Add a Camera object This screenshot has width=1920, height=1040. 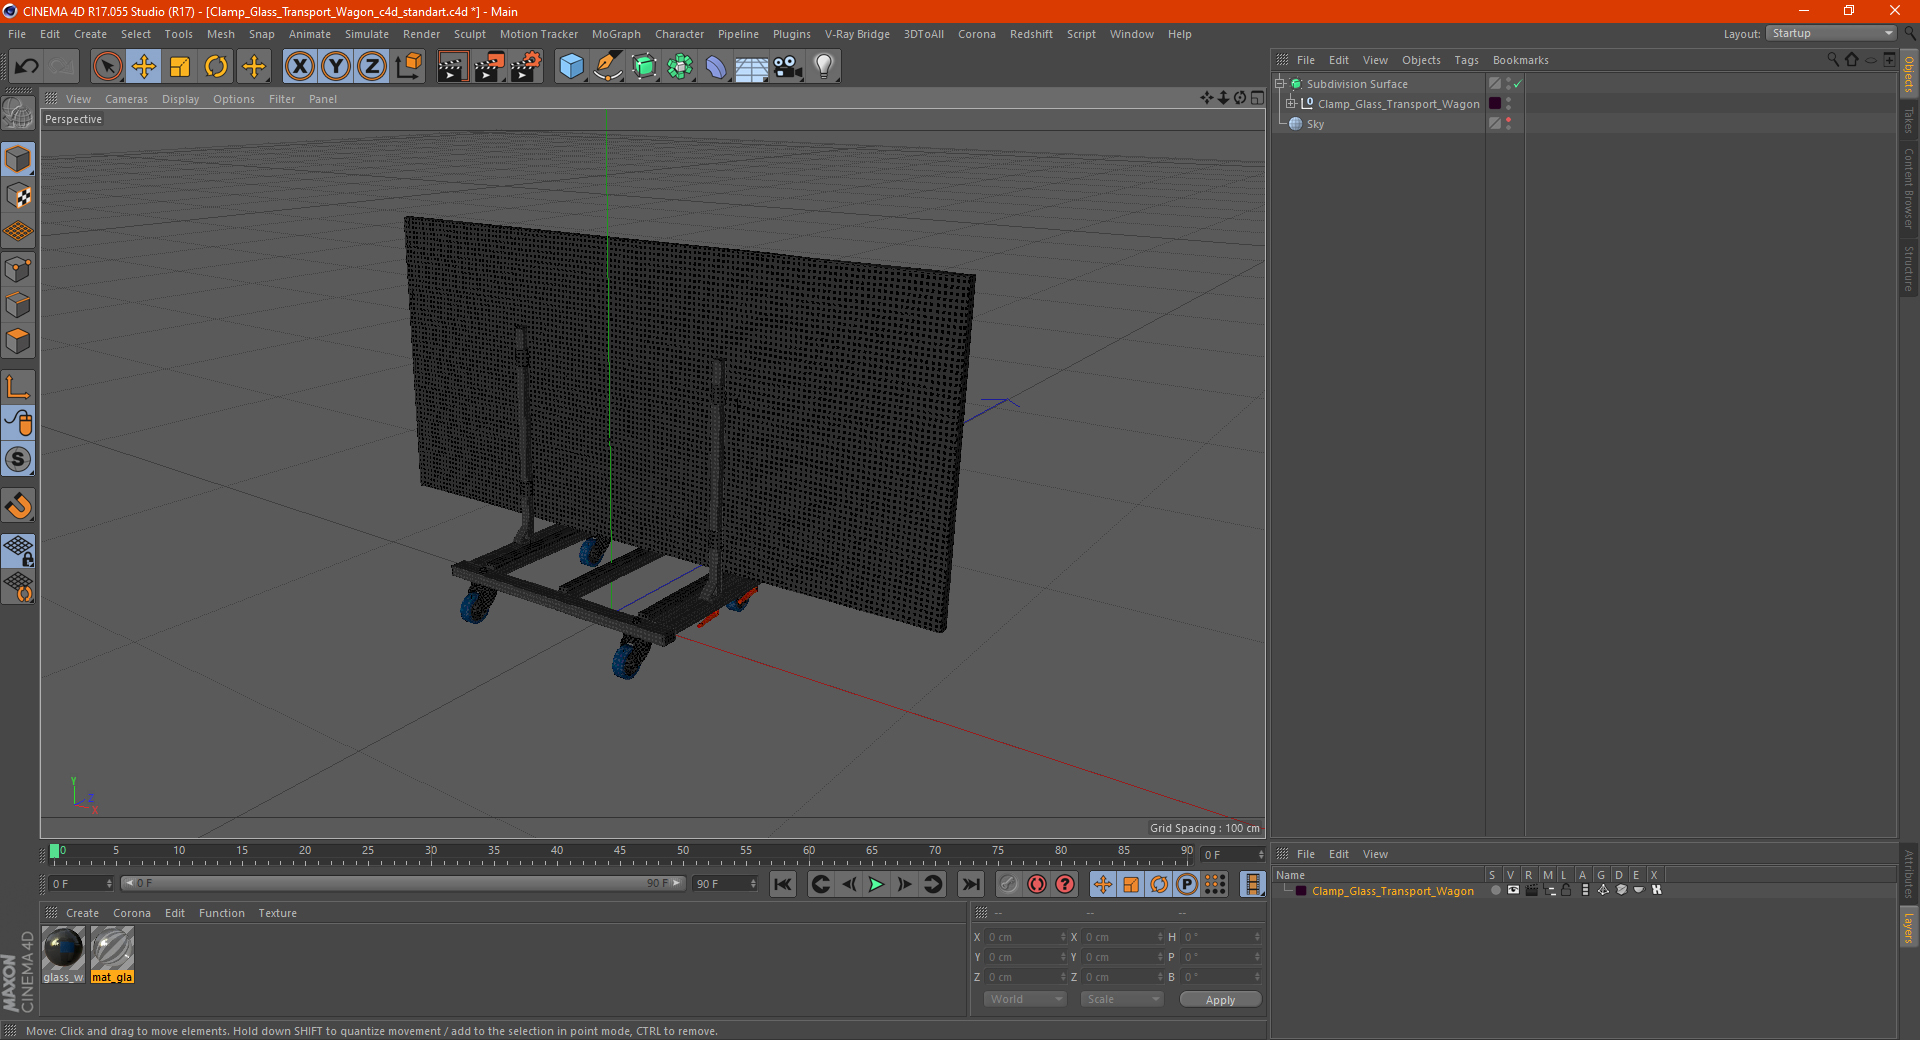tap(788, 67)
